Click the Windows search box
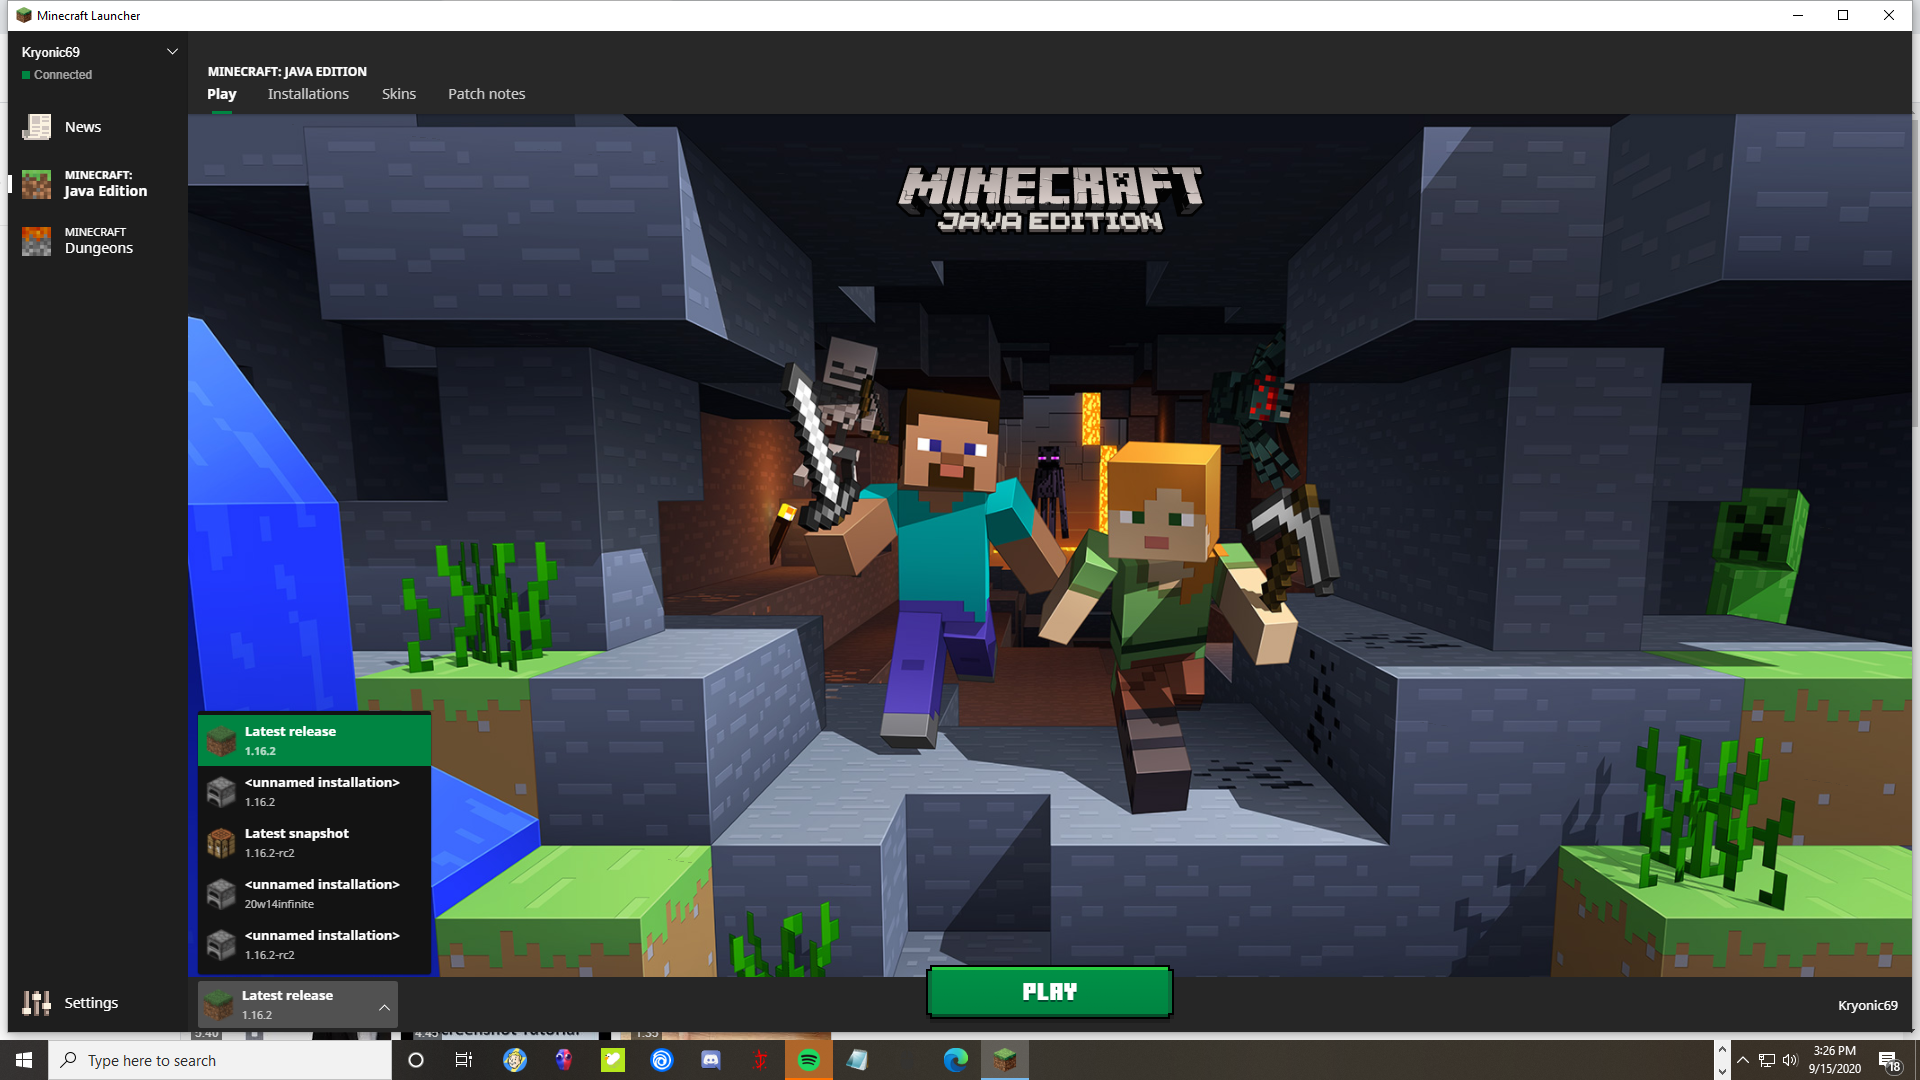The image size is (1920, 1080). 220,1060
